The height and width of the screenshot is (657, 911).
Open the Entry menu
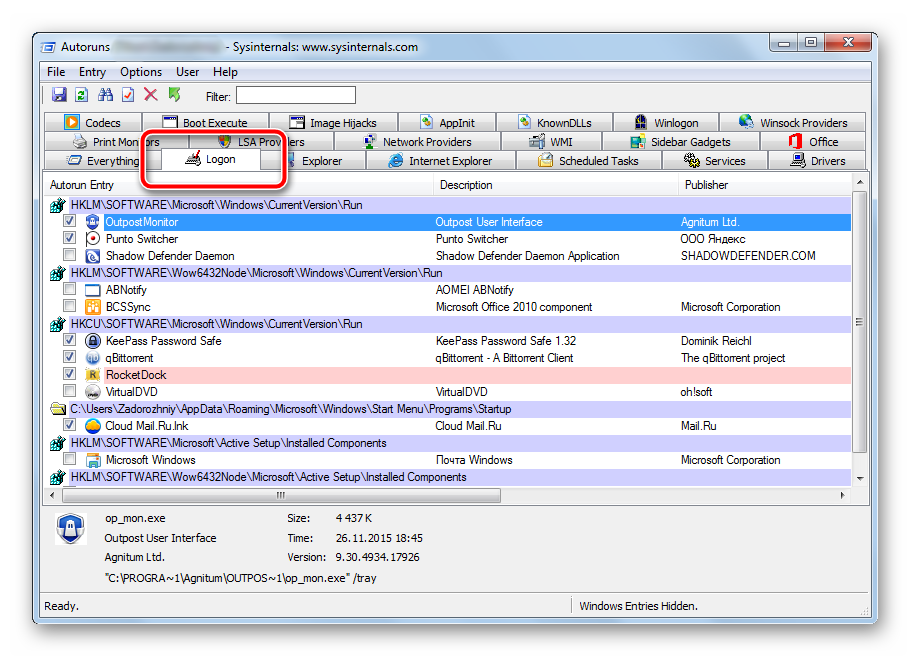pyautogui.click(x=92, y=72)
